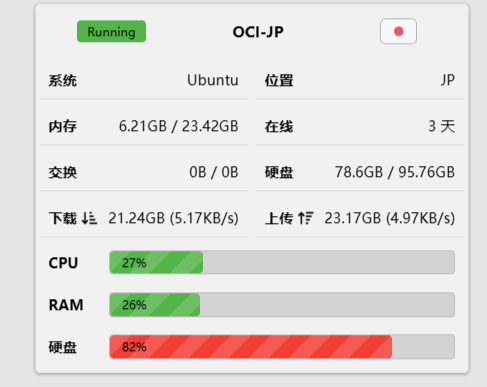Click the 系统 label
This screenshot has width=487, height=387.
[63, 81]
